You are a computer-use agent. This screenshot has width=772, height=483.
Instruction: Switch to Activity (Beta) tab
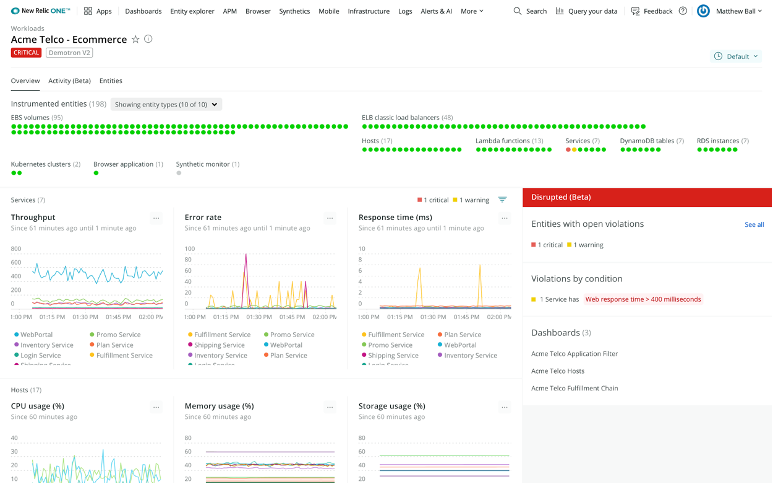point(69,81)
